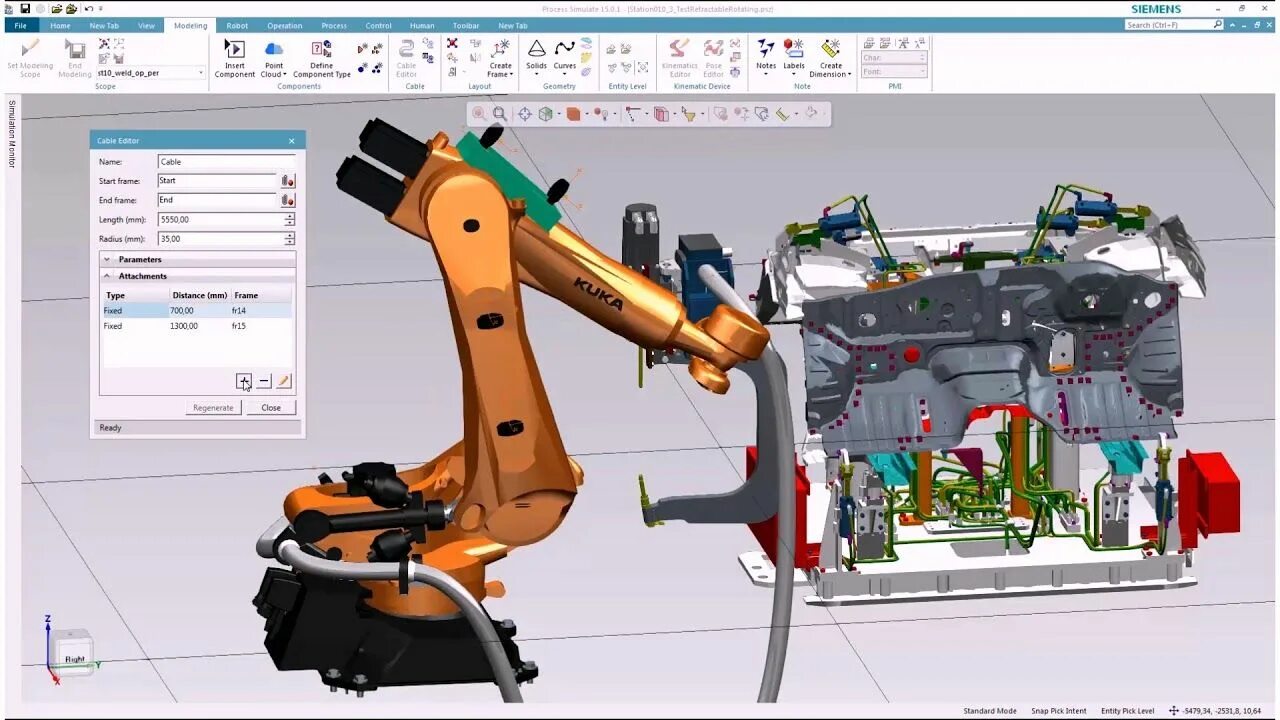Open the Curves dropdown arrow
Image resolution: width=1280 pixels, height=720 pixels.
(565, 75)
